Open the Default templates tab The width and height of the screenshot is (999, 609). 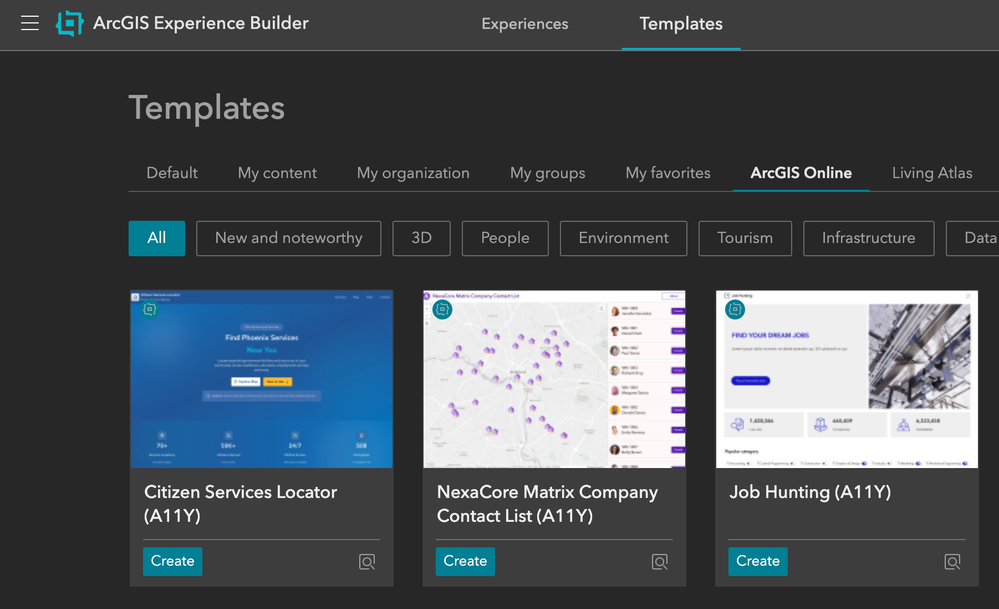(x=172, y=173)
